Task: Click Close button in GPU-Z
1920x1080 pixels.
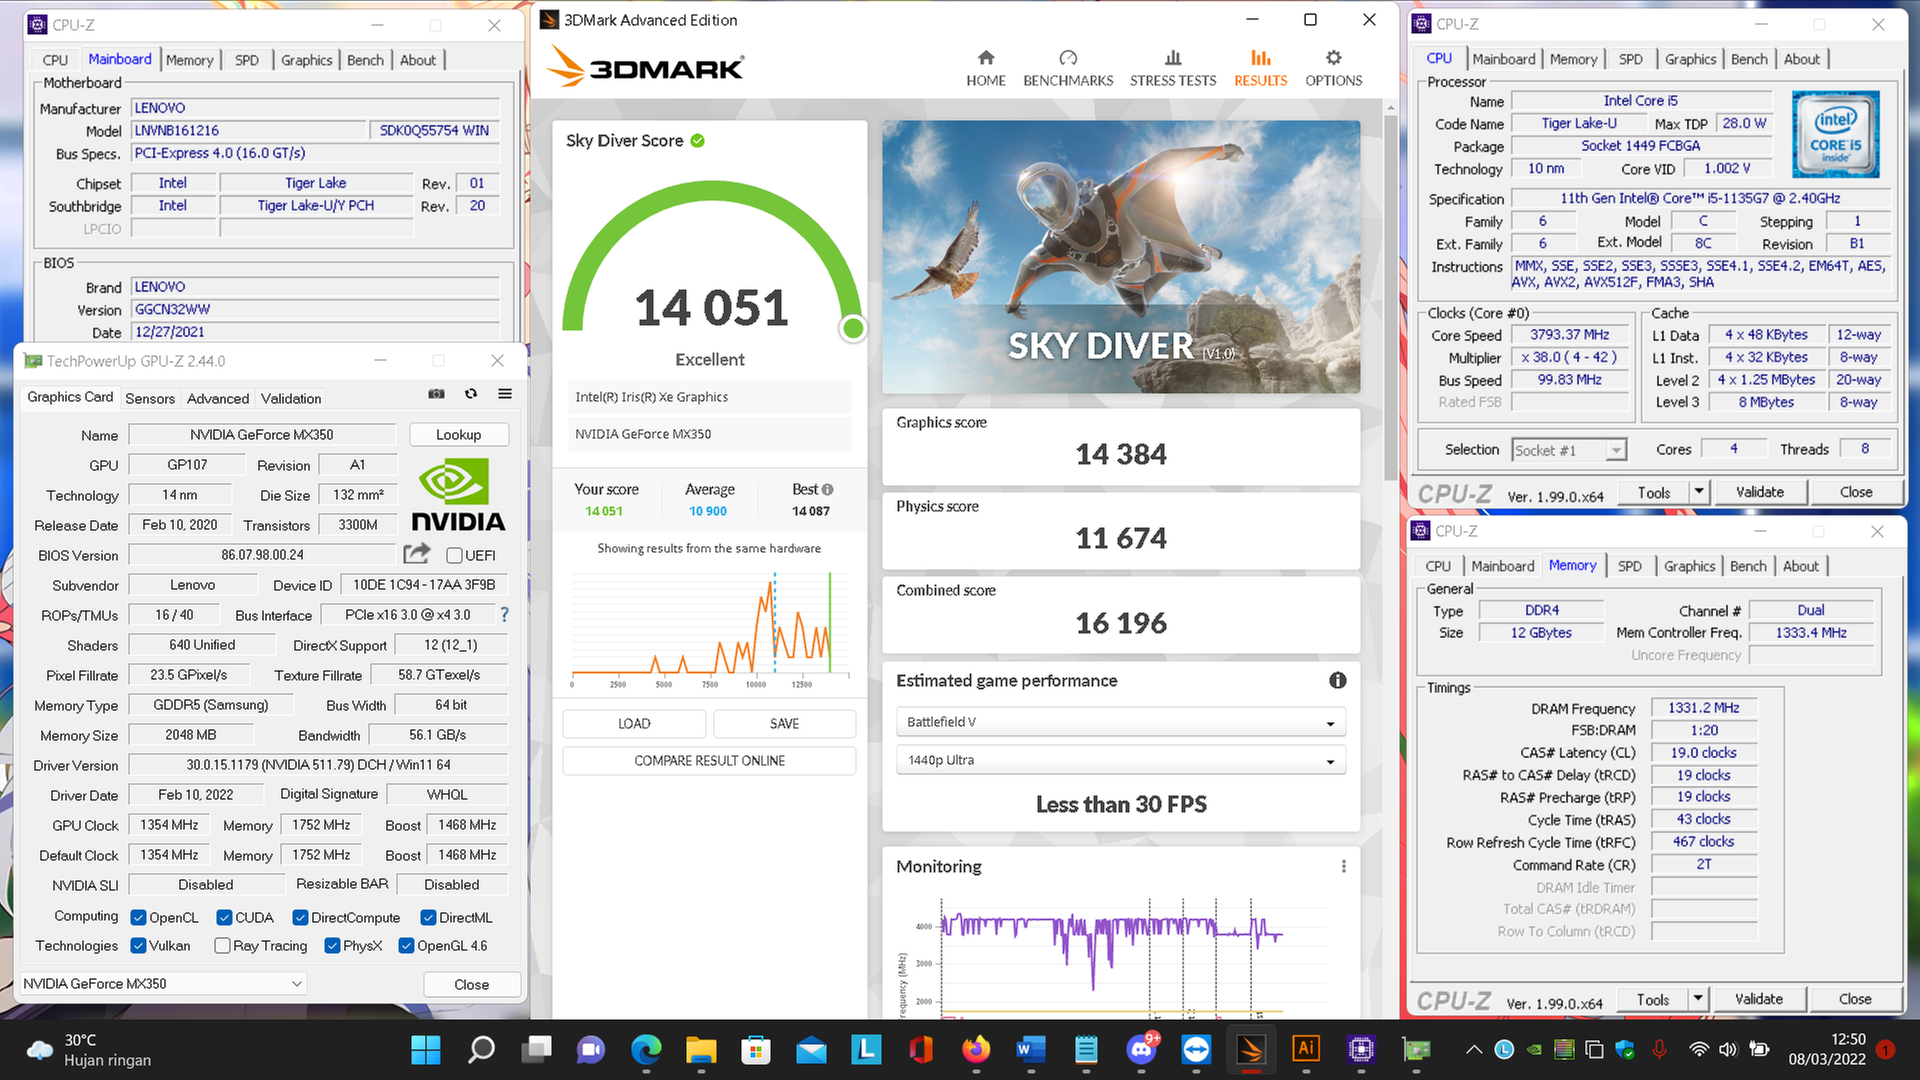Action: point(471,984)
